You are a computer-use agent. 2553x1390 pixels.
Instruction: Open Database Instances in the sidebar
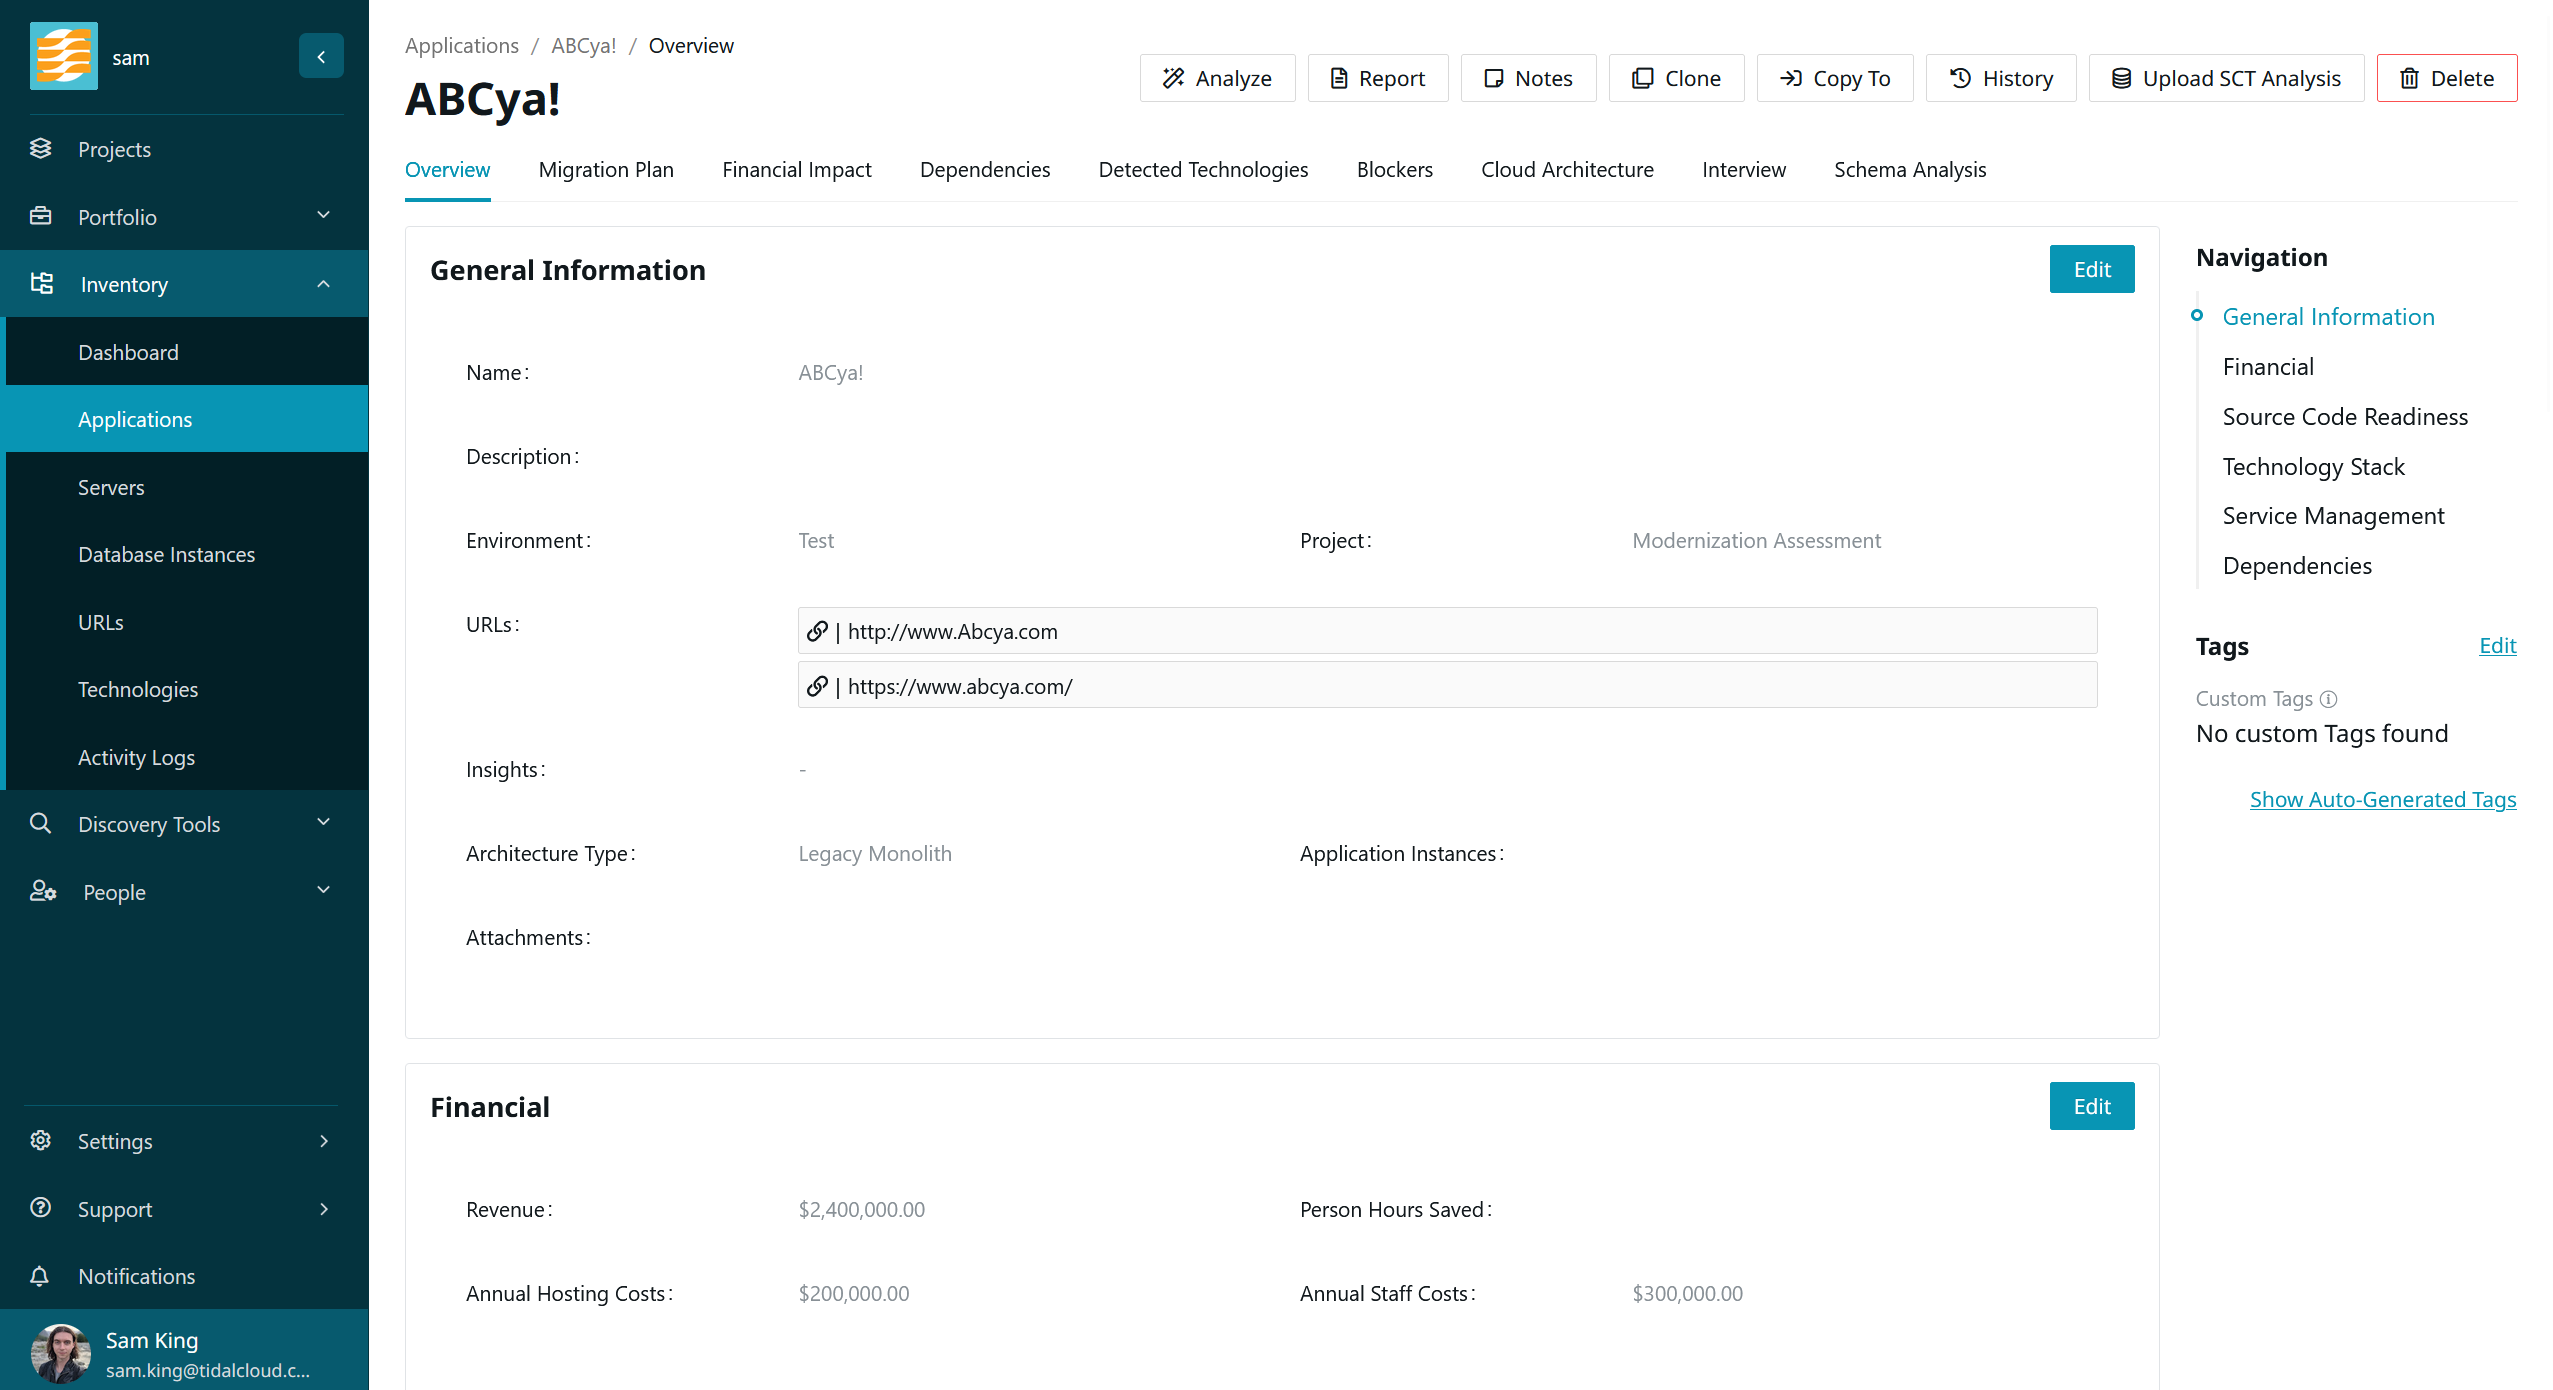[187, 554]
